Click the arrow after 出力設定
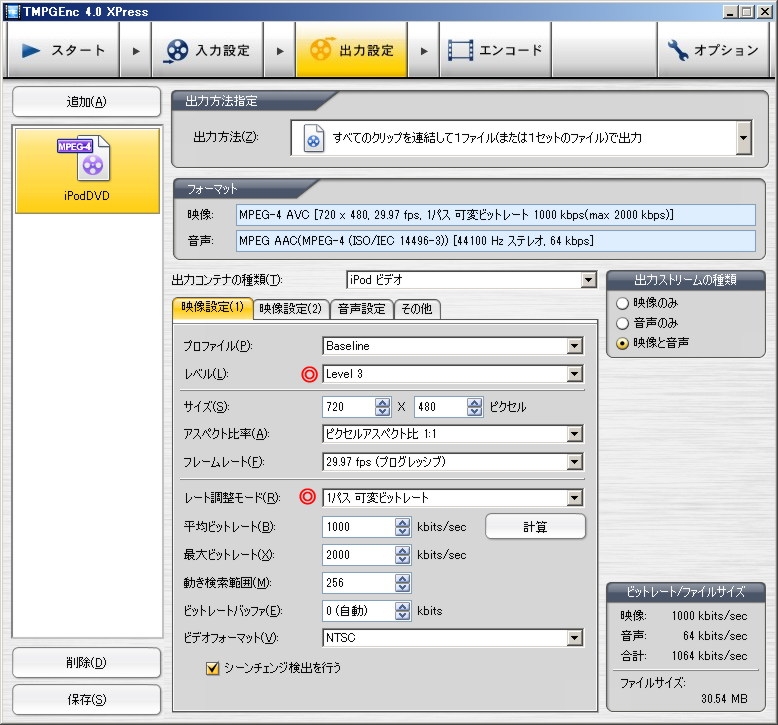This screenshot has width=778, height=725. [x=424, y=51]
